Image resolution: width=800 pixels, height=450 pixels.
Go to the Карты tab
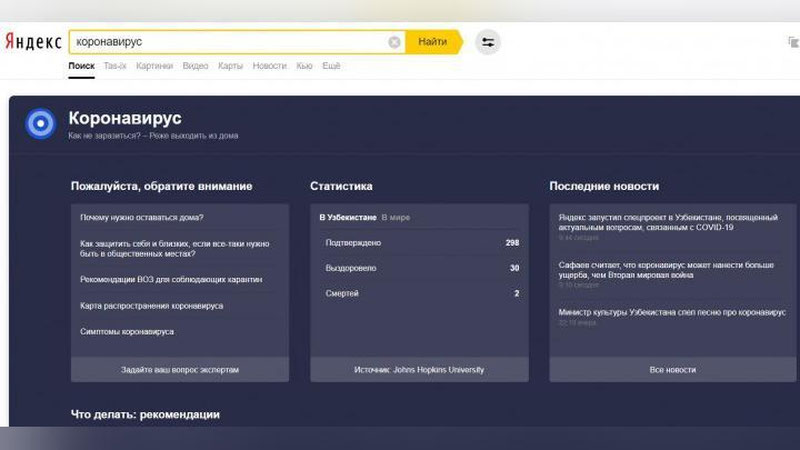(230, 66)
